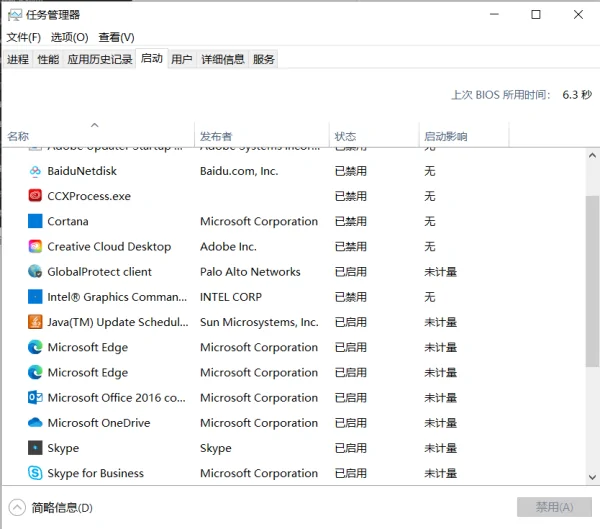The image size is (600, 529).
Task: Click 未计量 impact of Microsoft OneDrive
Action: 440,423
